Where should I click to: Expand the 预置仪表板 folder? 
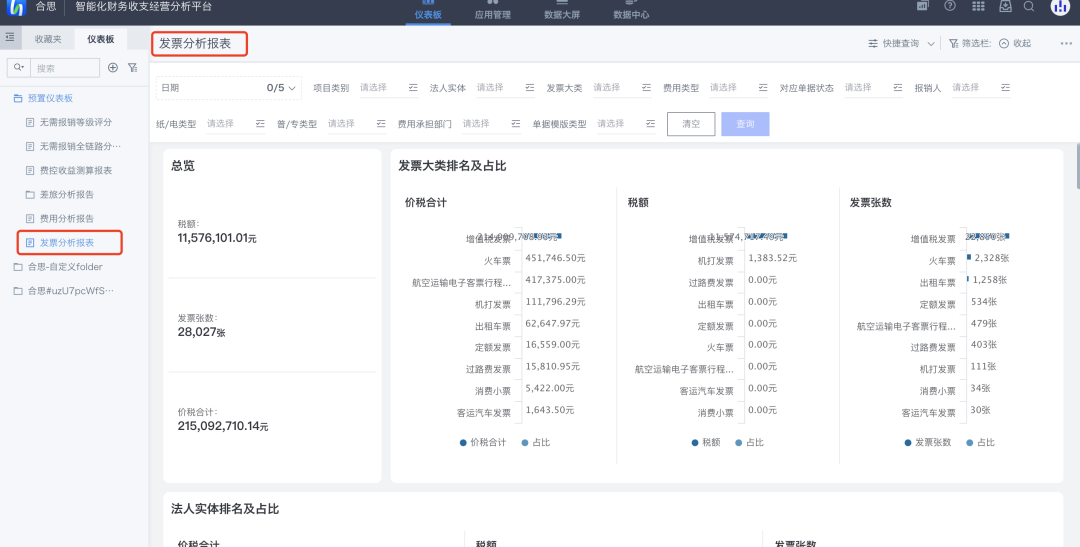tap(43, 99)
